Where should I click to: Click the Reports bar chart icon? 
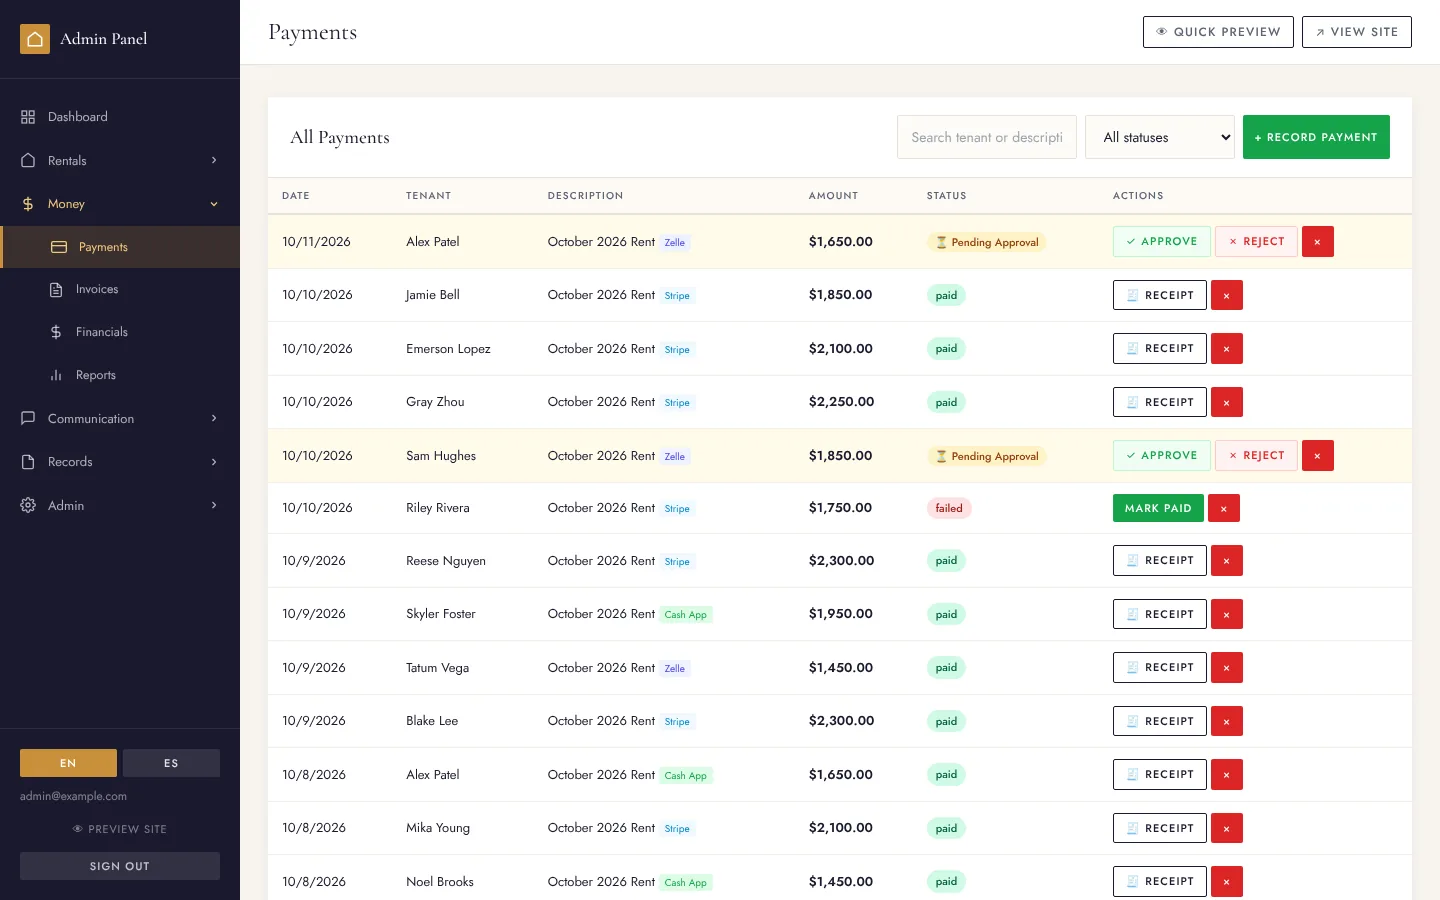[x=56, y=375]
